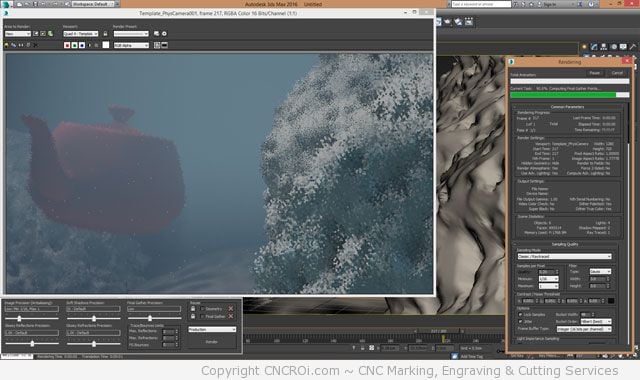Click the white color swatch in render toolbar
640x380 pixels.
coord(106,45)
